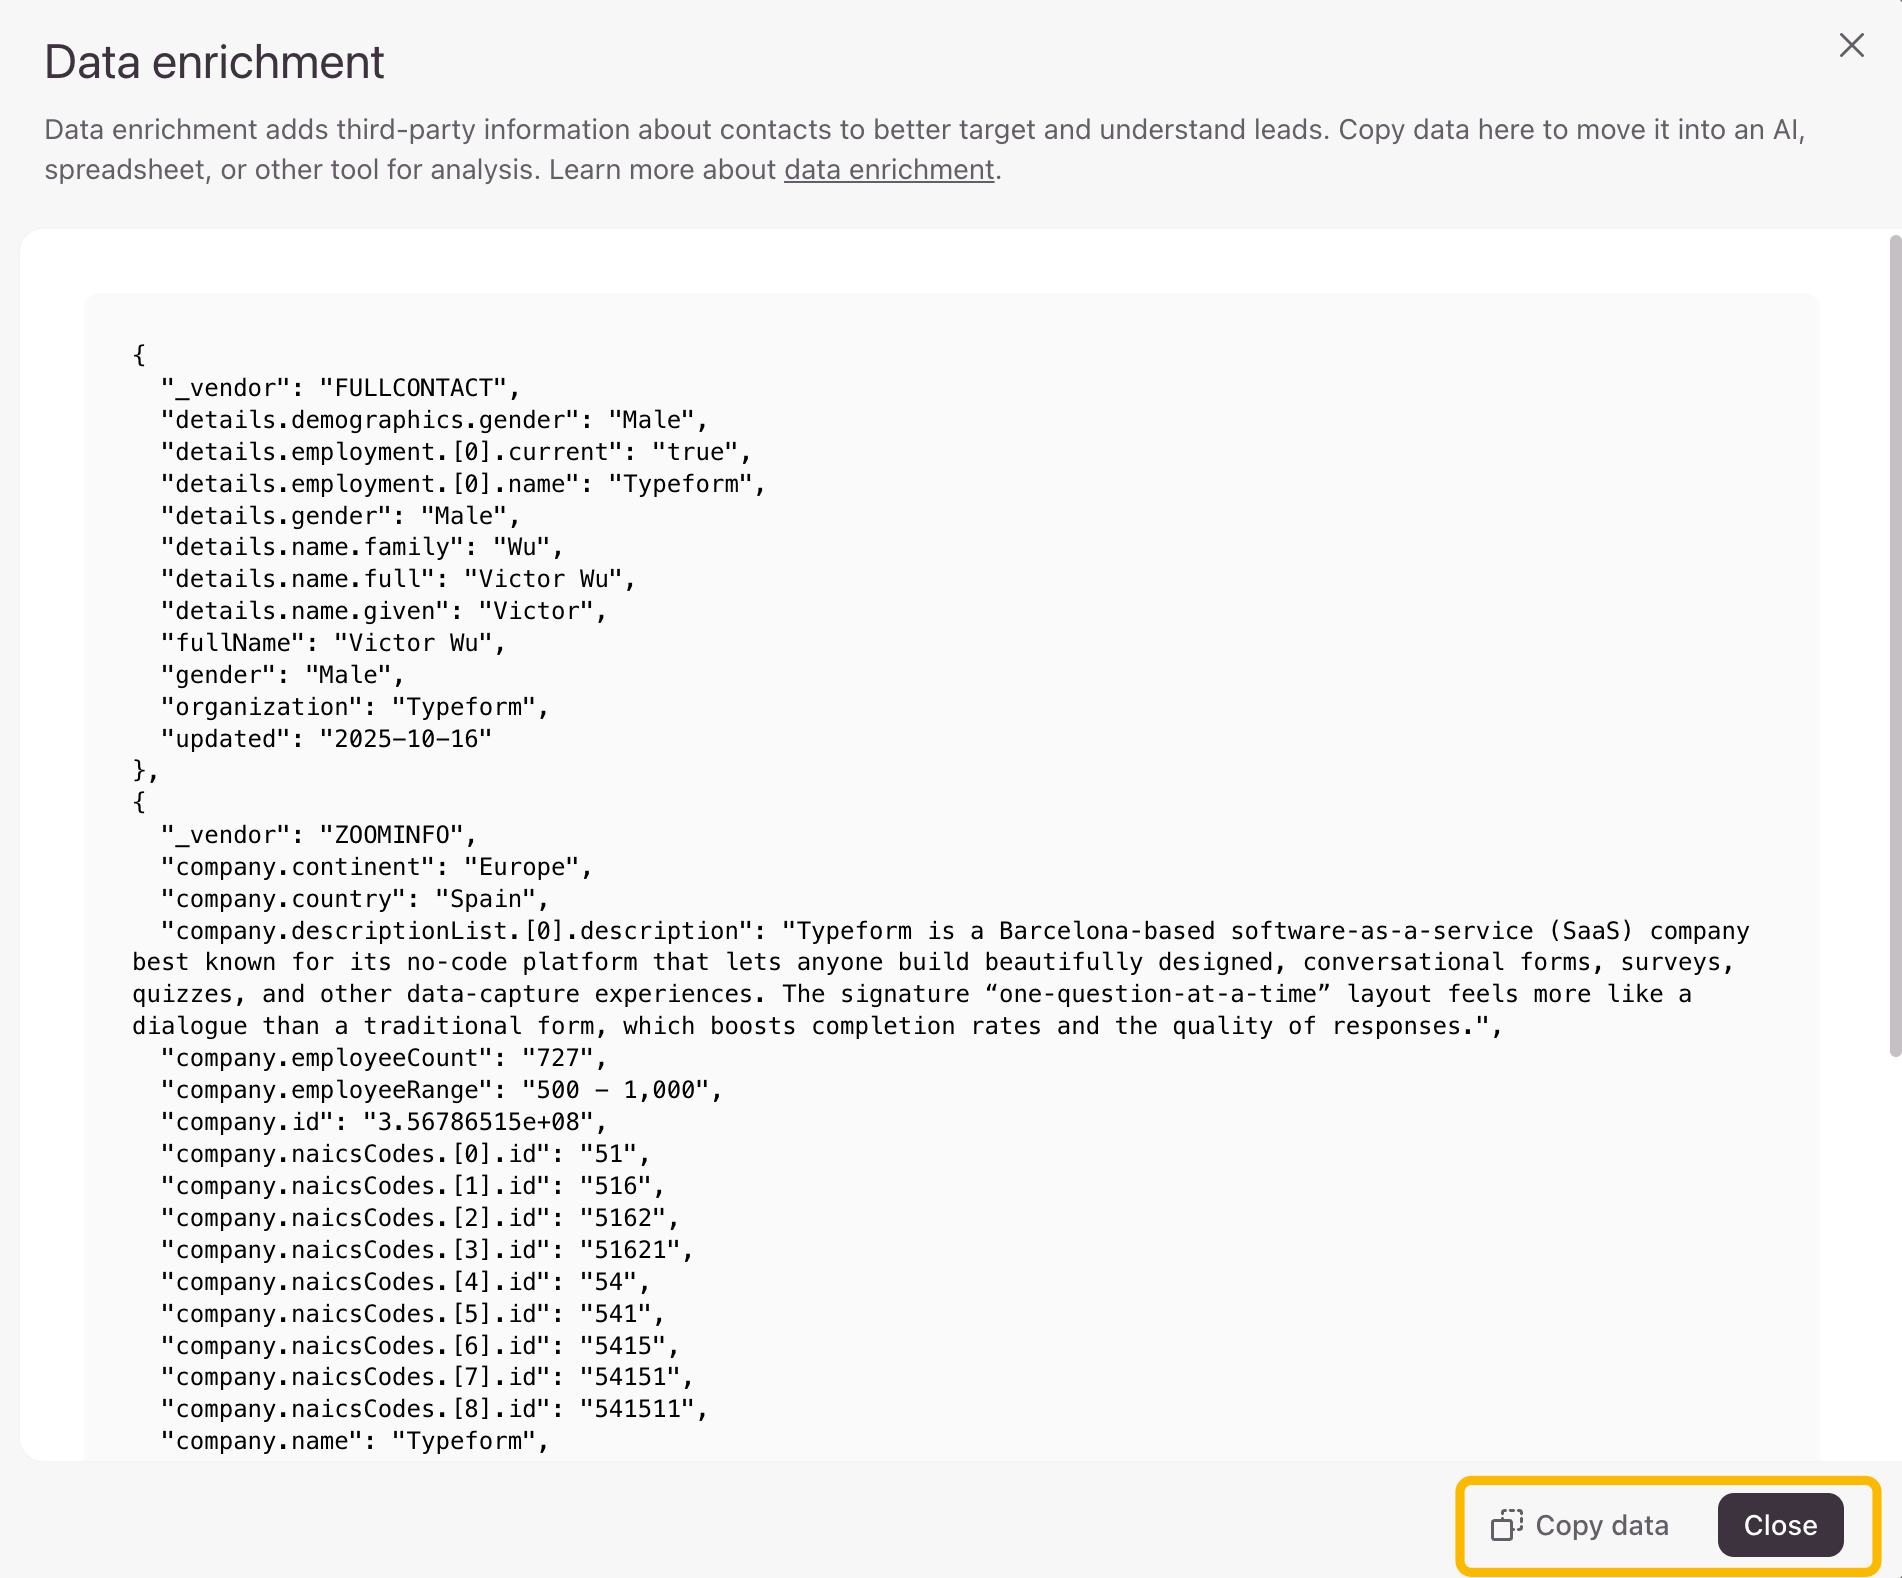
Task: Click the vertical scrollbar of the data panel
Action: coord(1894,645)
